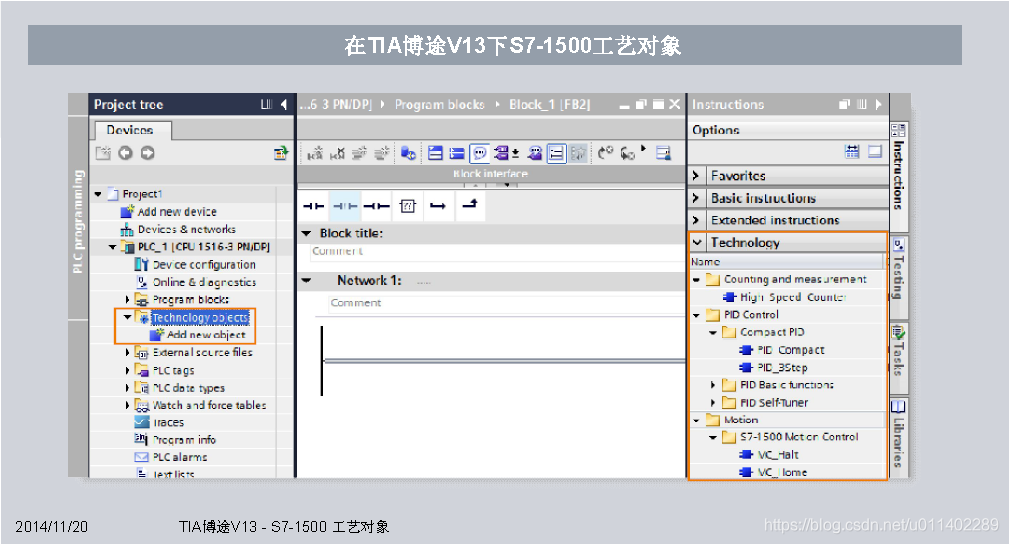Viewport: 1009px width, 544px height.
Task: Go back in the Project tree toolbar
Action: pyautogui.click(x=125, y=153)
